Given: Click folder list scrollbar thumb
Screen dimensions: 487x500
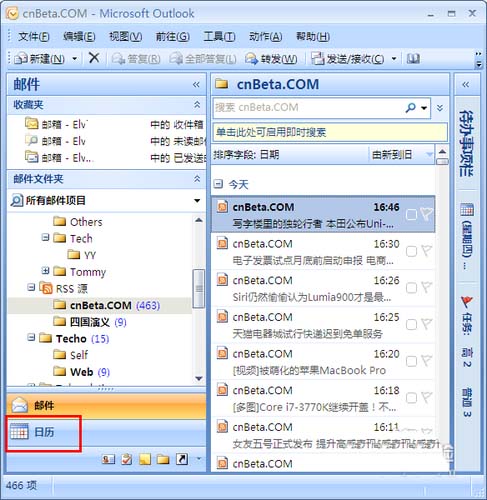Looking at the screenshot, I should [199, 288].
